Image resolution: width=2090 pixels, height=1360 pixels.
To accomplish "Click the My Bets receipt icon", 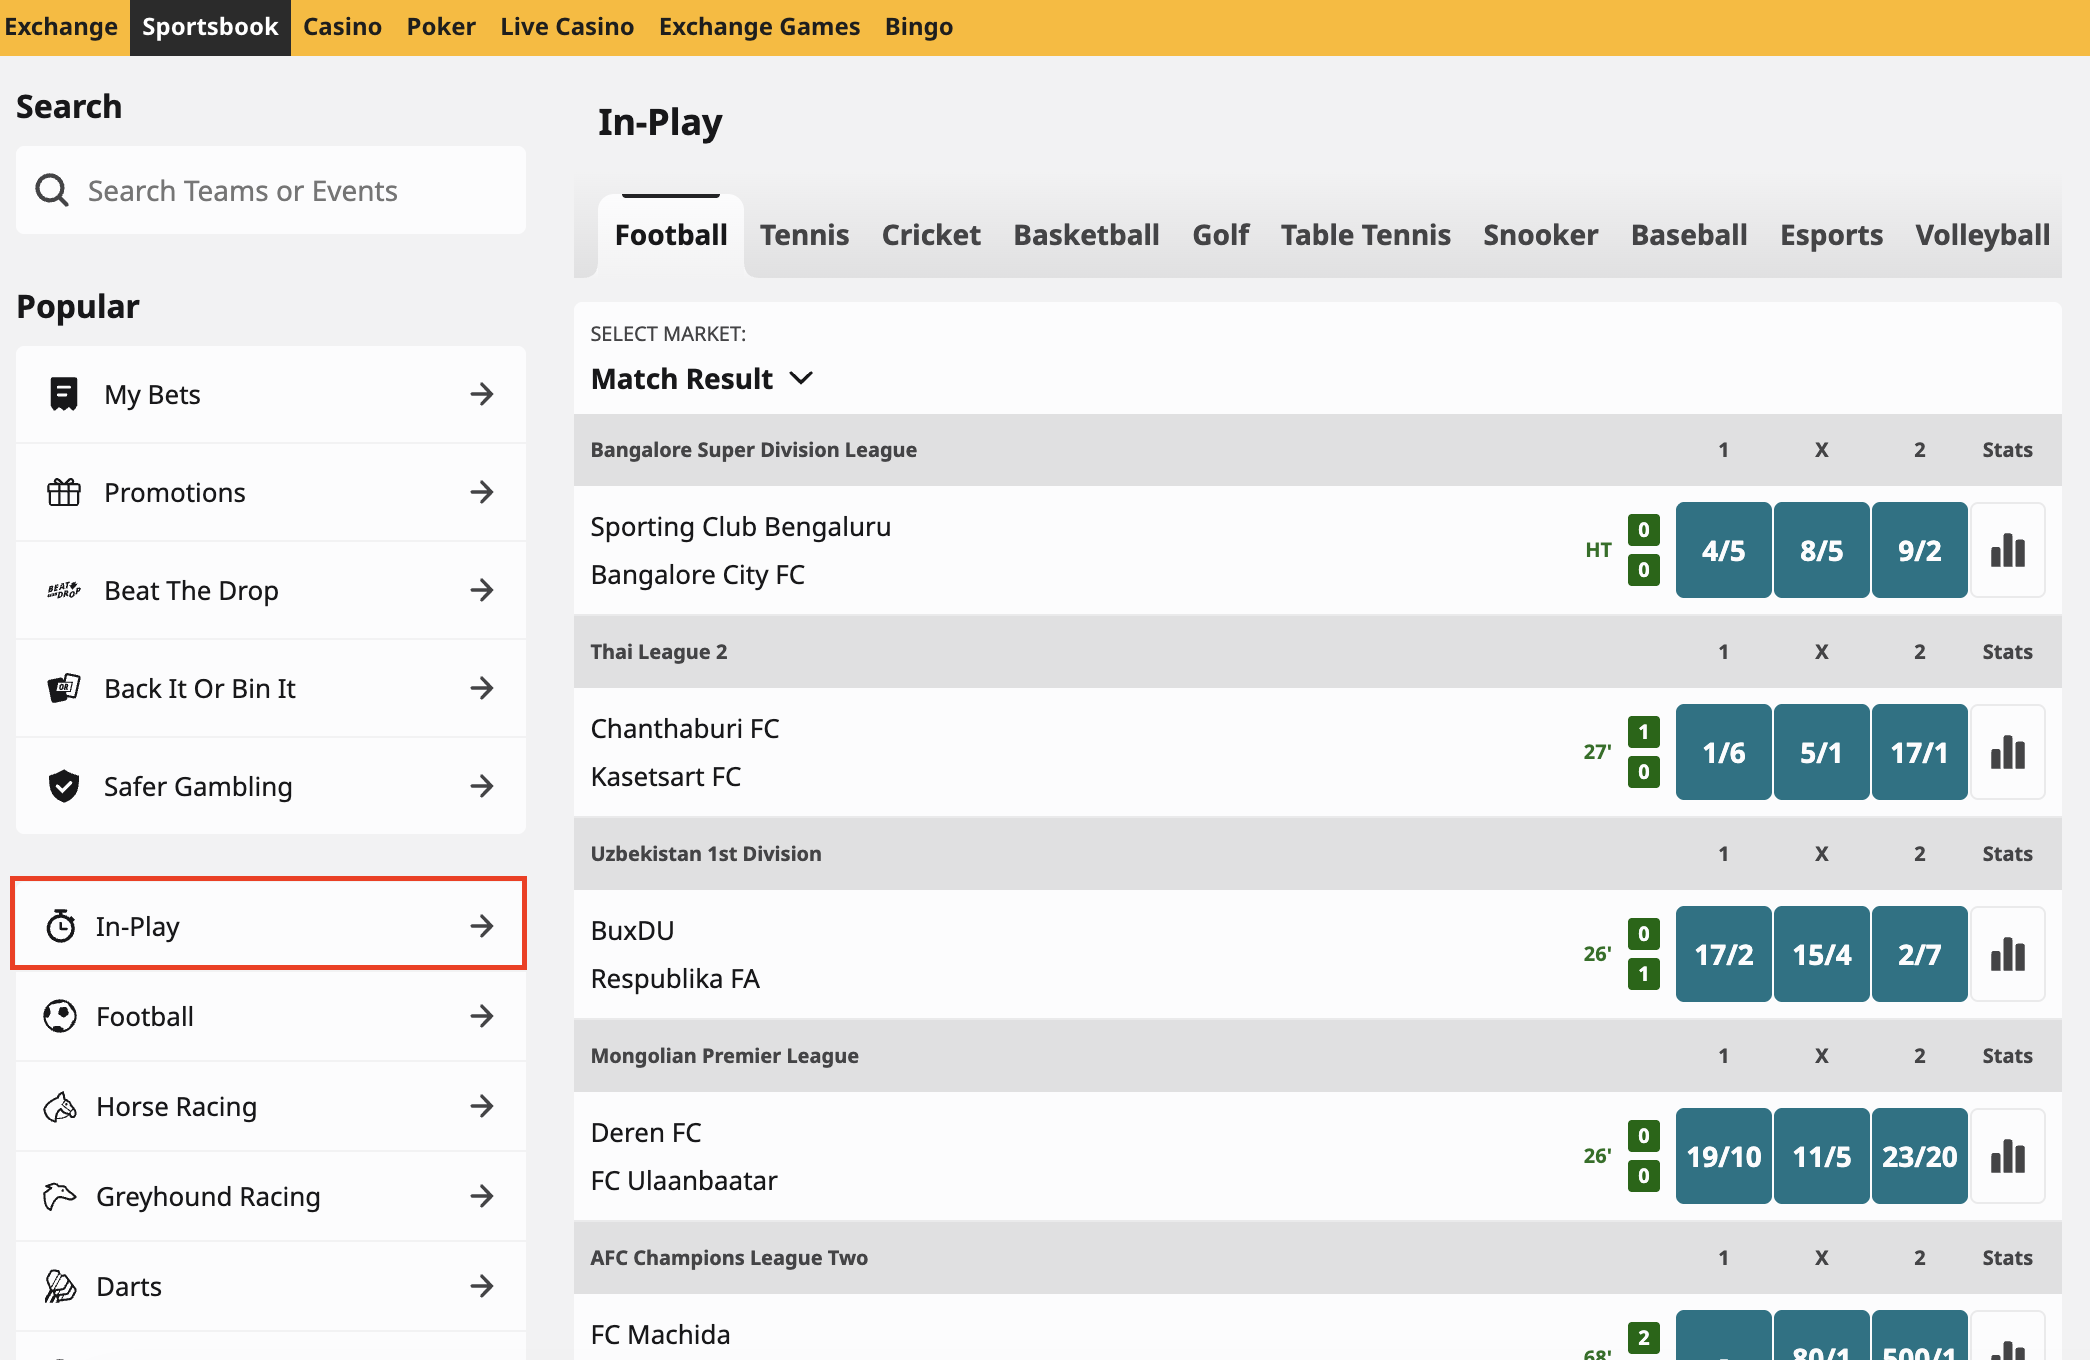I will tap(64, 394).
